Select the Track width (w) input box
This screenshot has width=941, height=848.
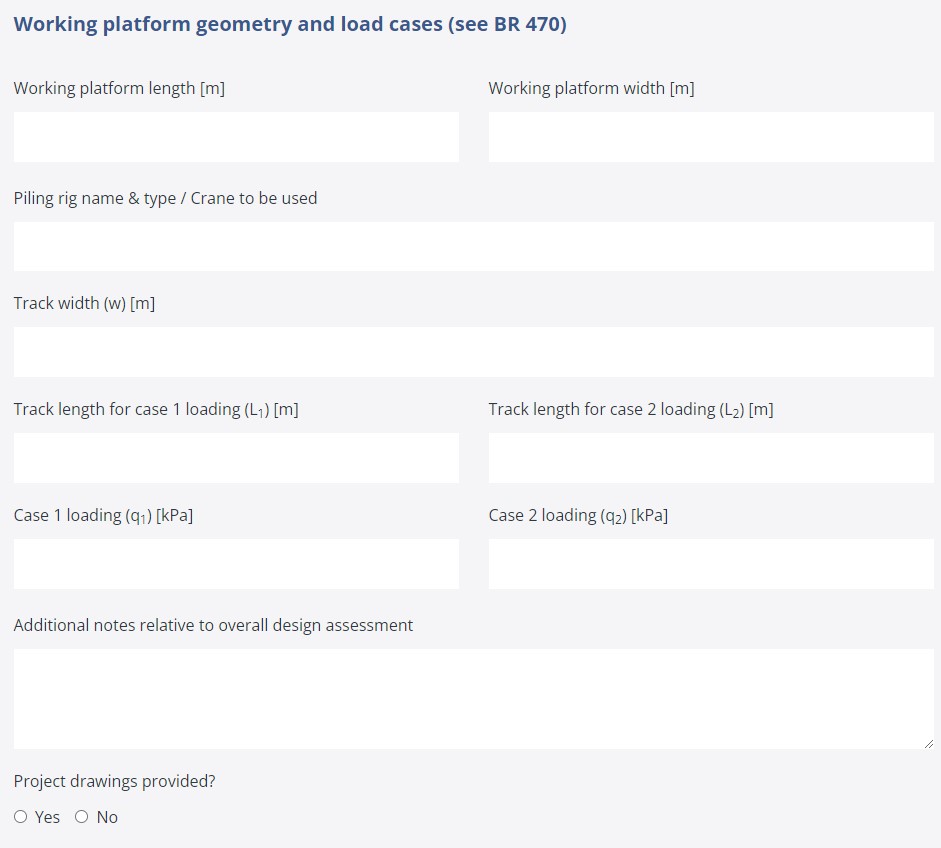(x=473, y=352)
